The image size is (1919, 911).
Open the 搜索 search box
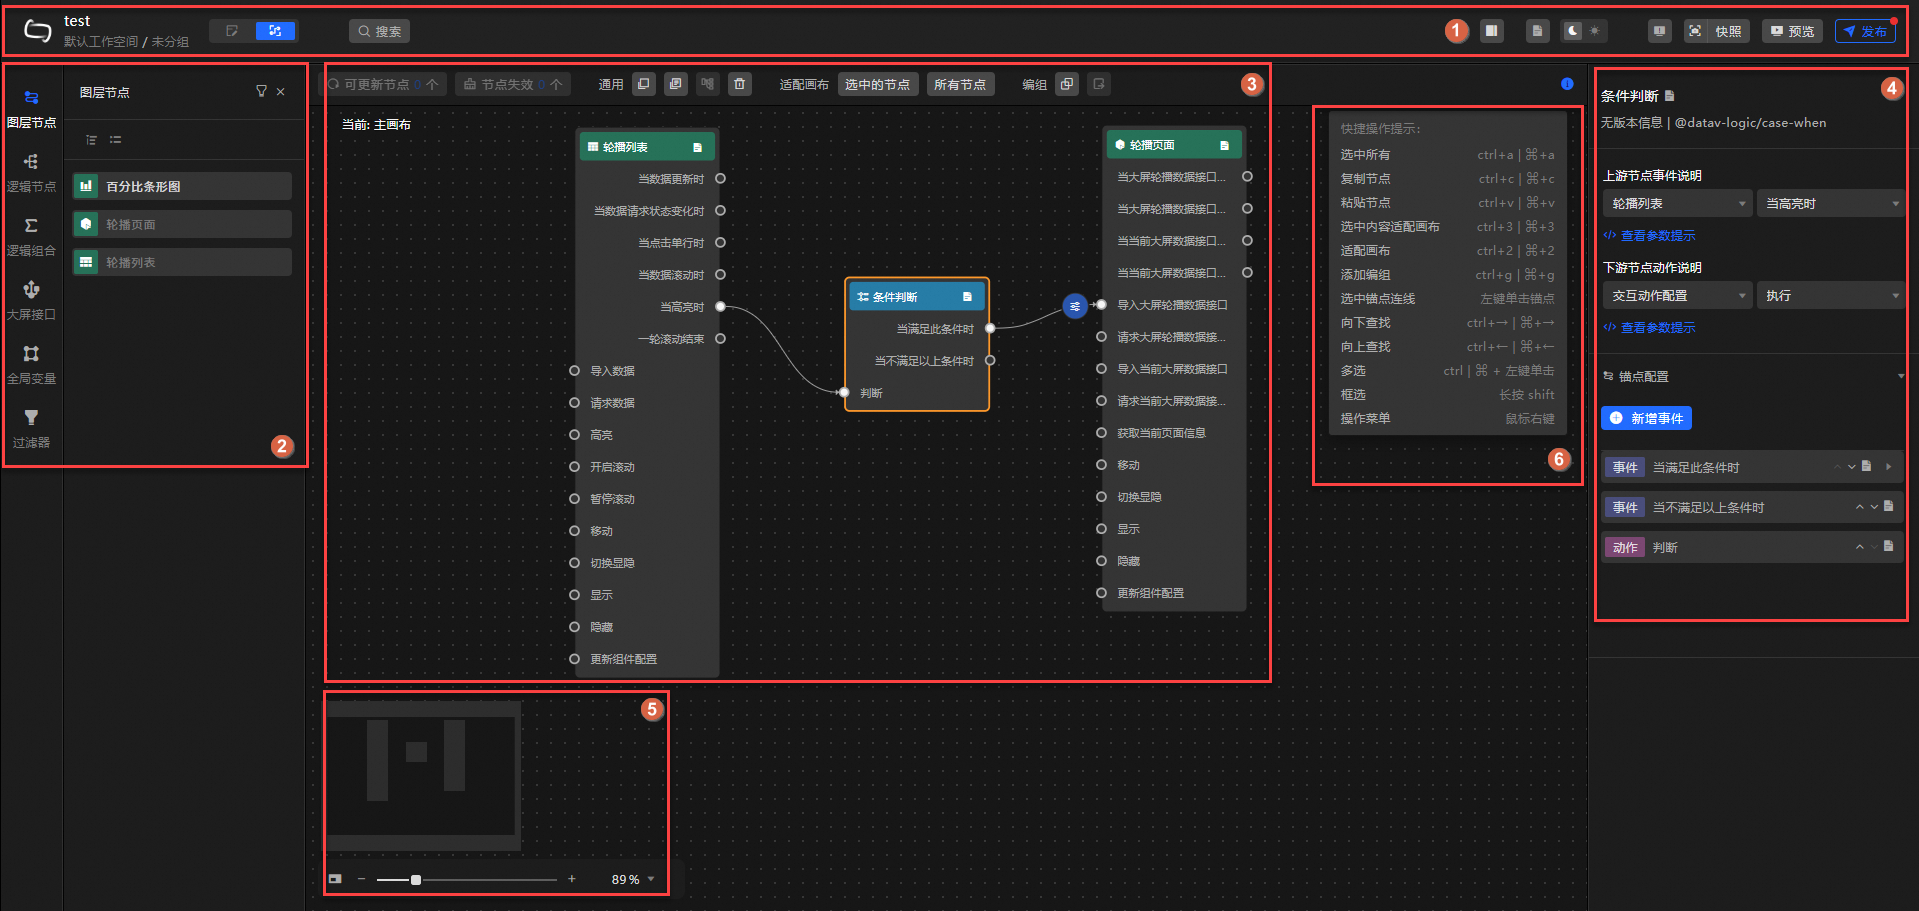tap(379, 31)
